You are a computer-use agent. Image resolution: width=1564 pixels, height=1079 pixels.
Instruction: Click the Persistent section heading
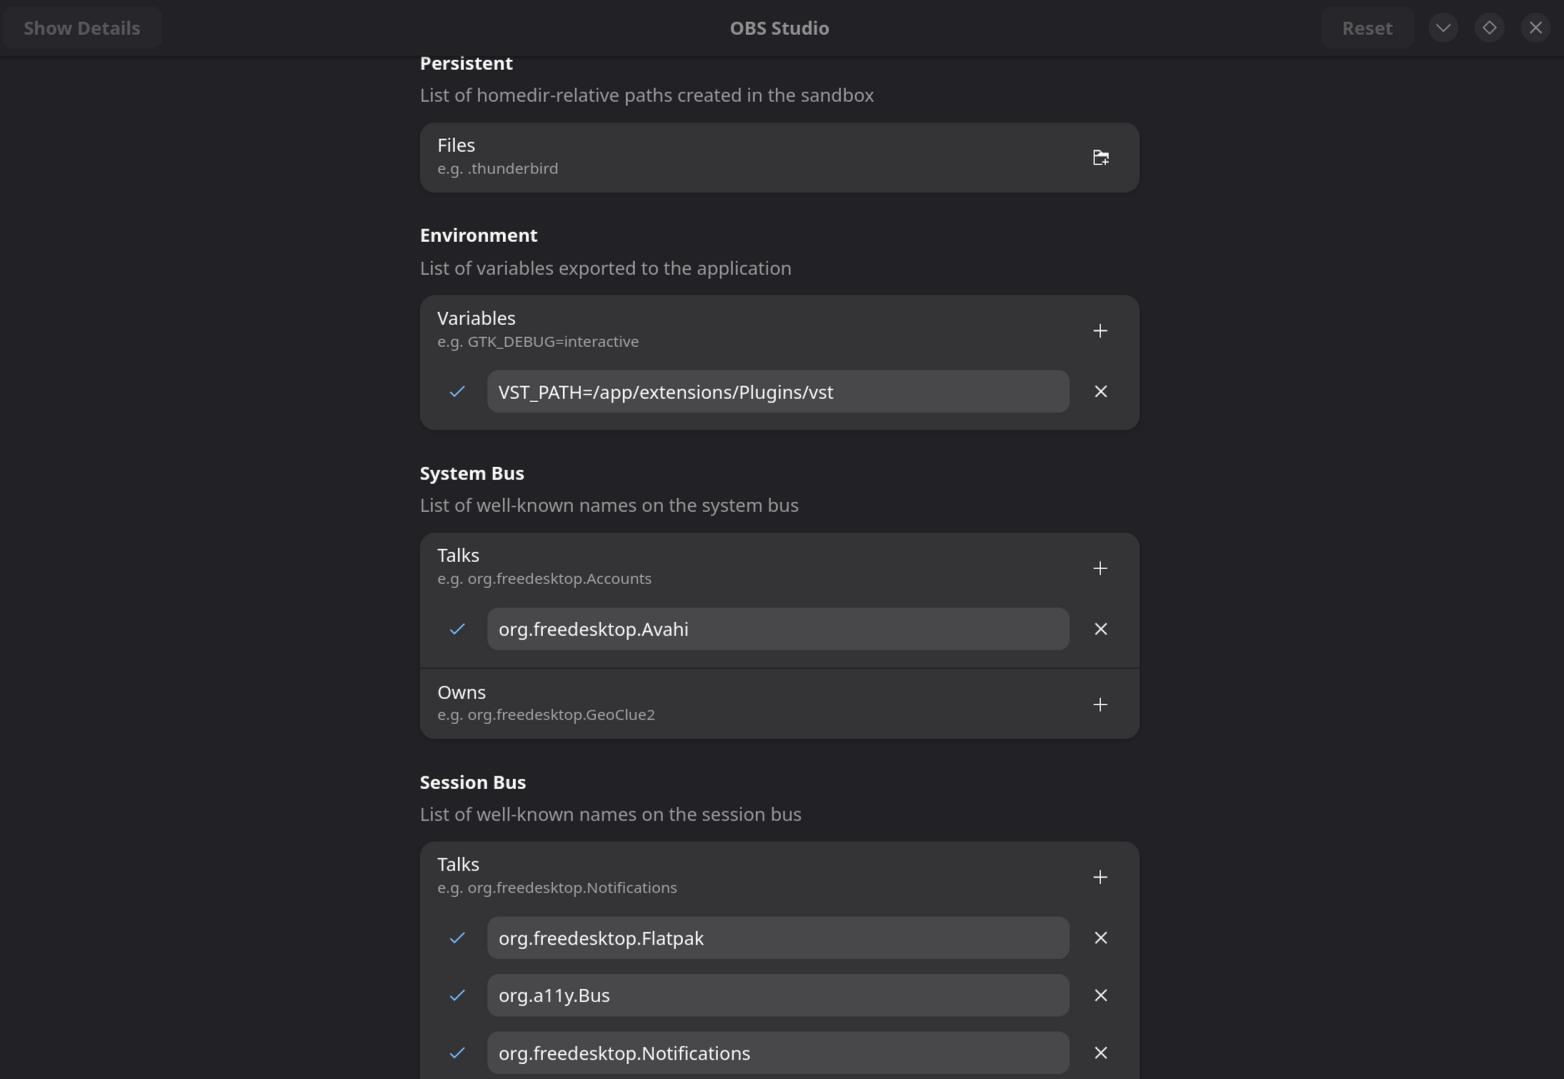point(466,63)
